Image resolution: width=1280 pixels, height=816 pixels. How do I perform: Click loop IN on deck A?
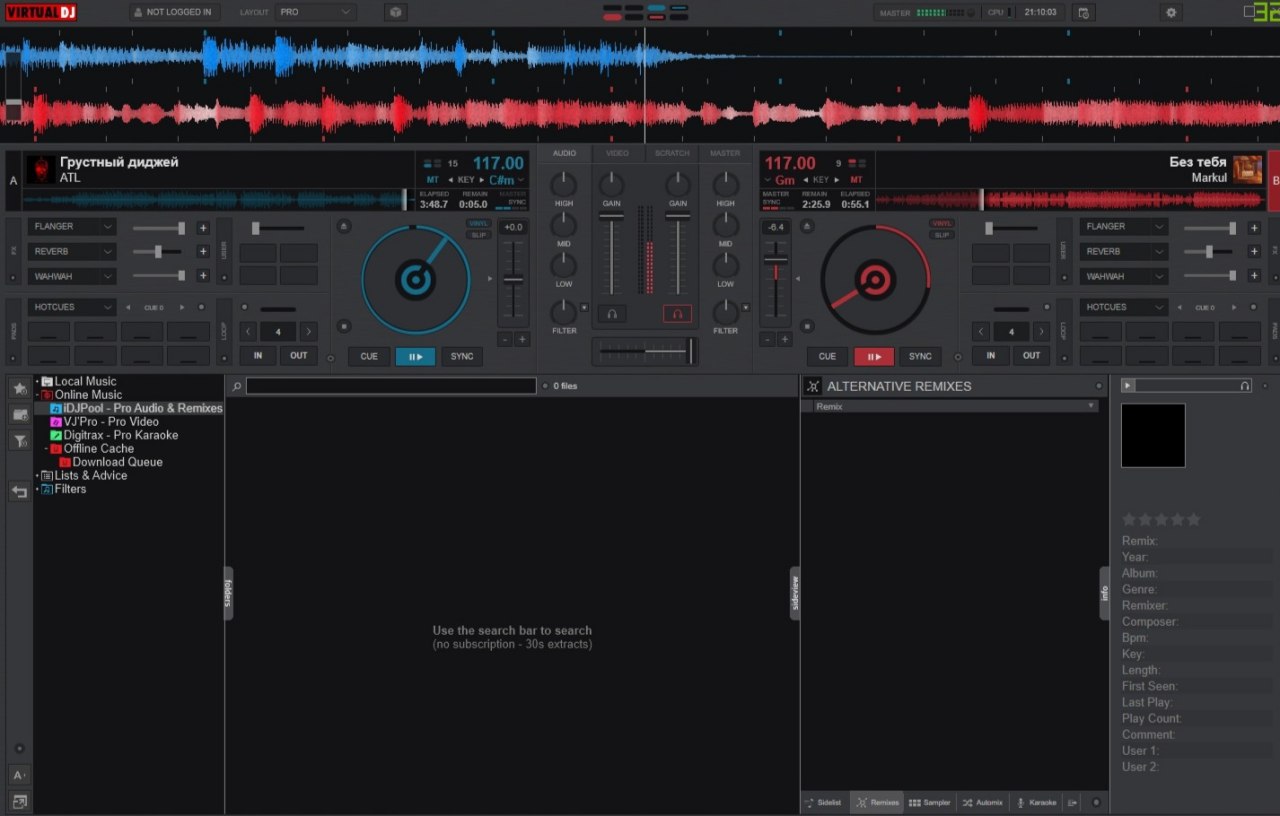[258, 356]
